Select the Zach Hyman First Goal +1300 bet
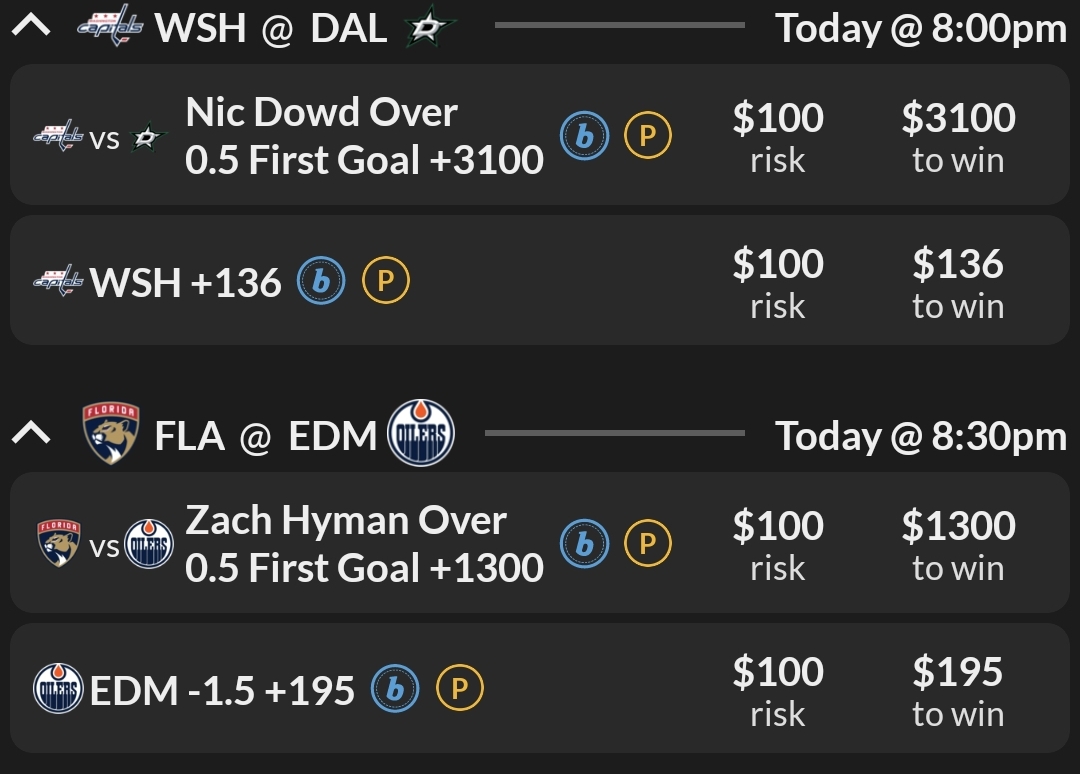Image resolution: width=1080 pixels, height=774 pixels. click(364, 544)
